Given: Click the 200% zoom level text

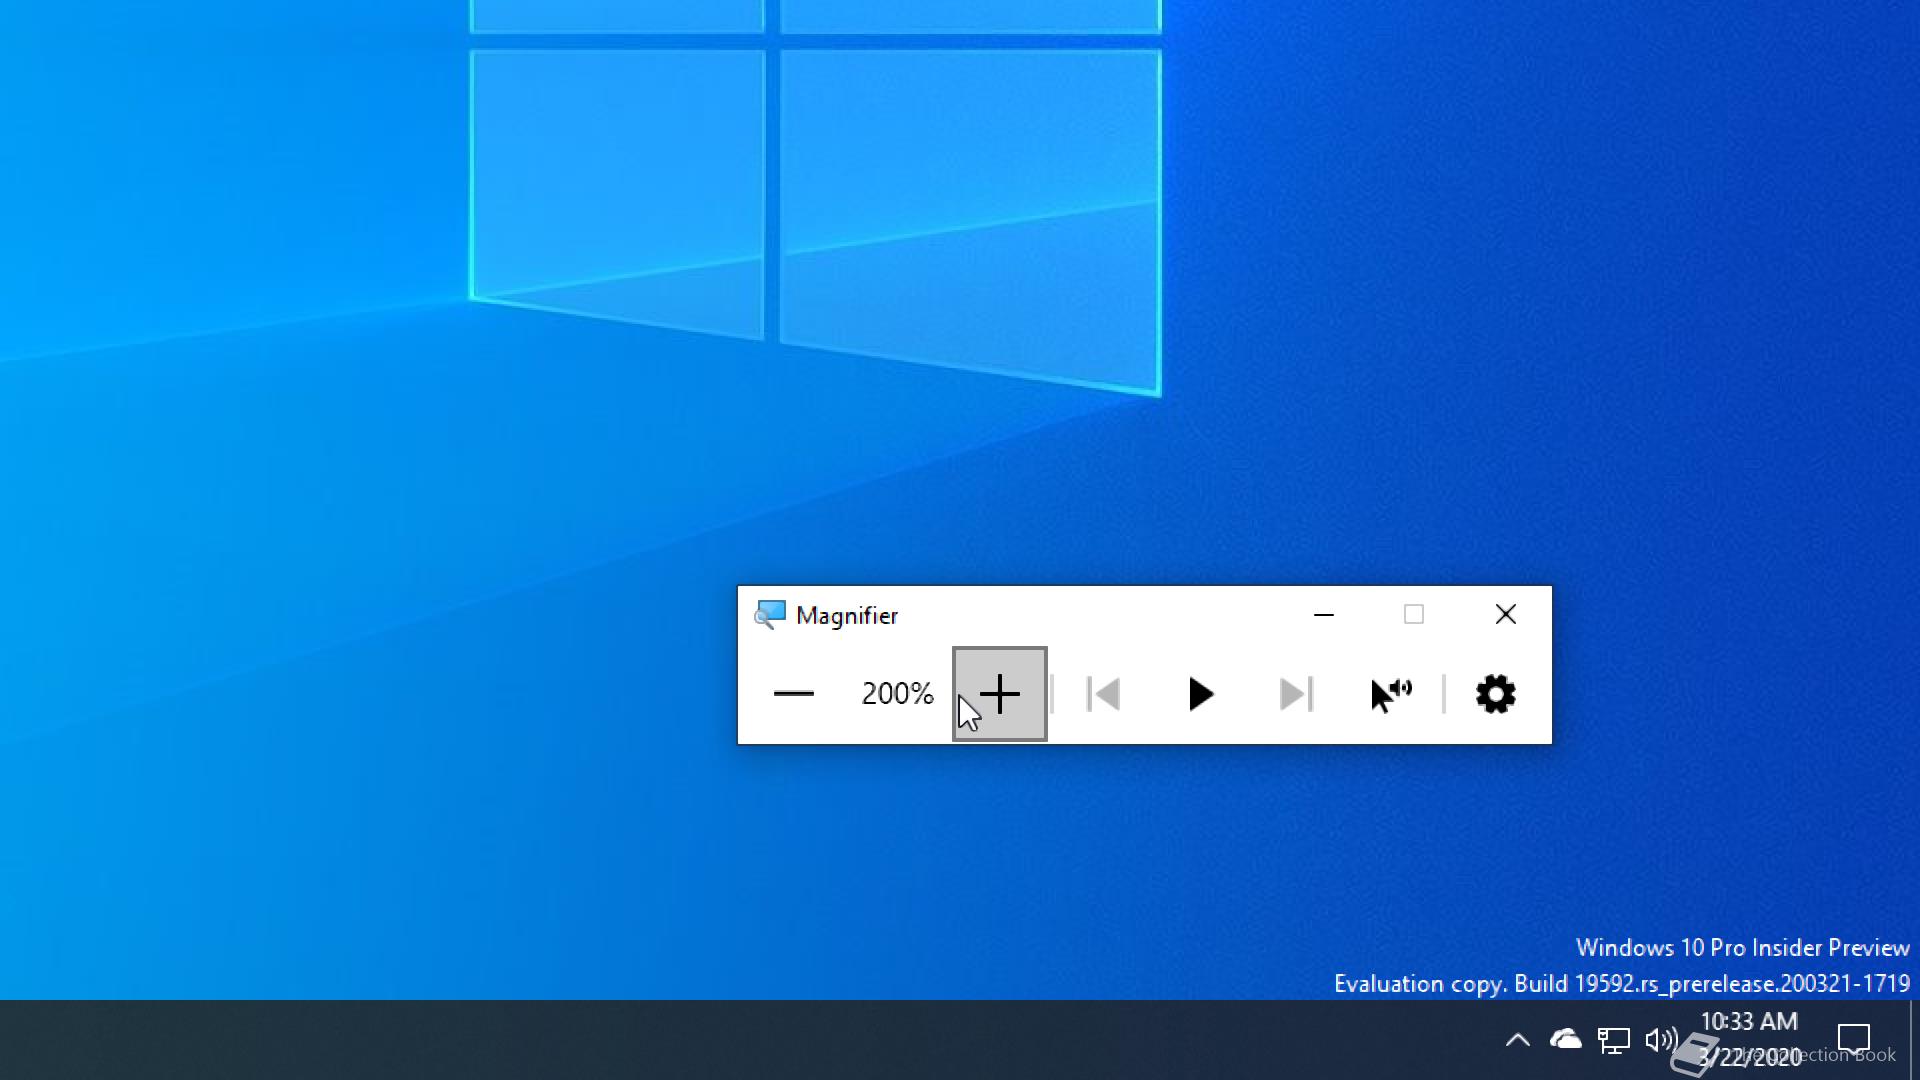Looking at the screenshot, I should (897, 694).
